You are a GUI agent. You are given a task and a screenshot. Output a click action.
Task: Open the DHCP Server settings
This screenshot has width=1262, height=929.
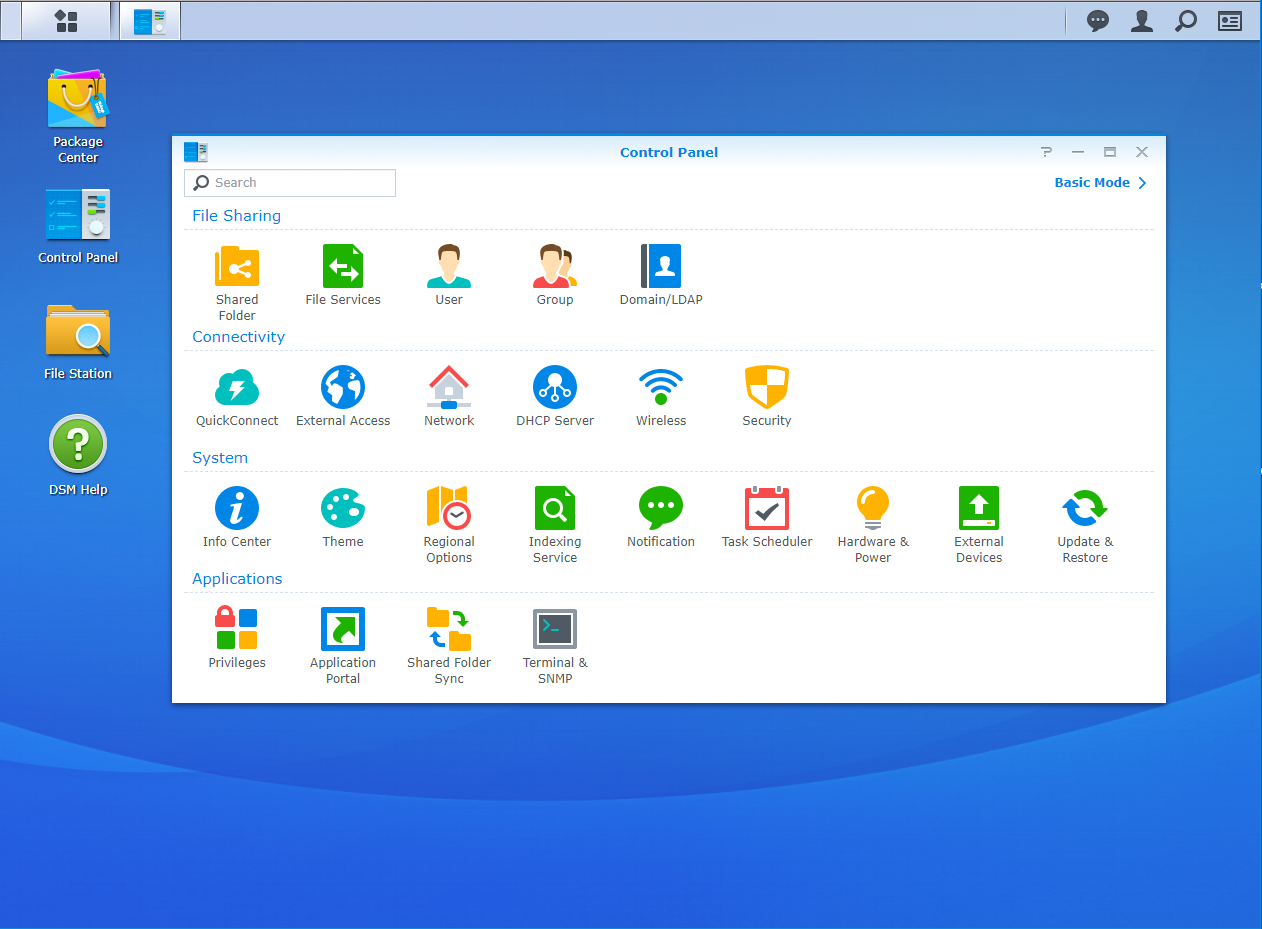[555, 388]
